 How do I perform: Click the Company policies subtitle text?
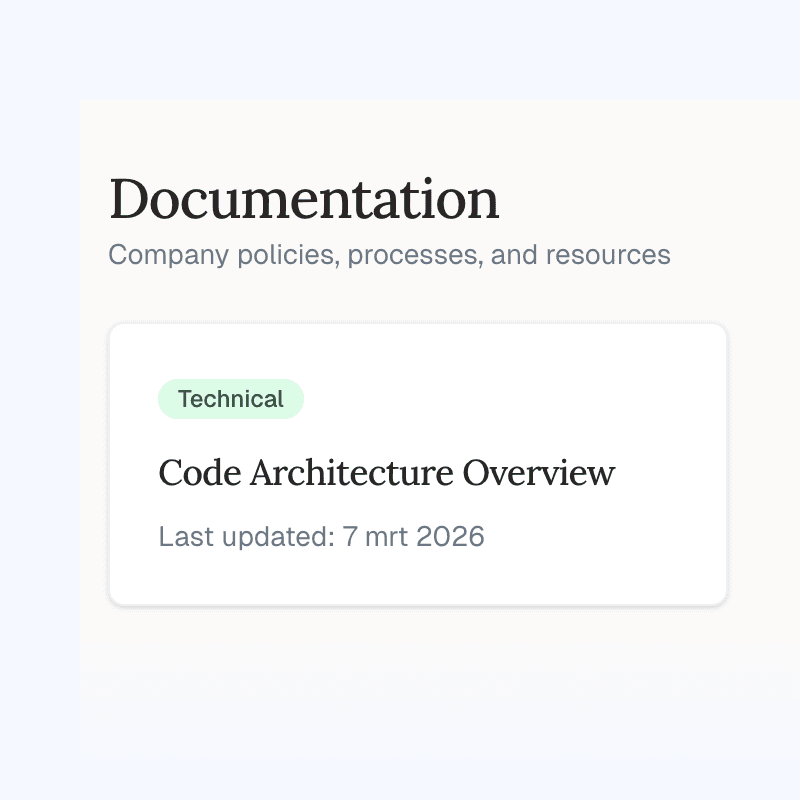pos(389,255)
